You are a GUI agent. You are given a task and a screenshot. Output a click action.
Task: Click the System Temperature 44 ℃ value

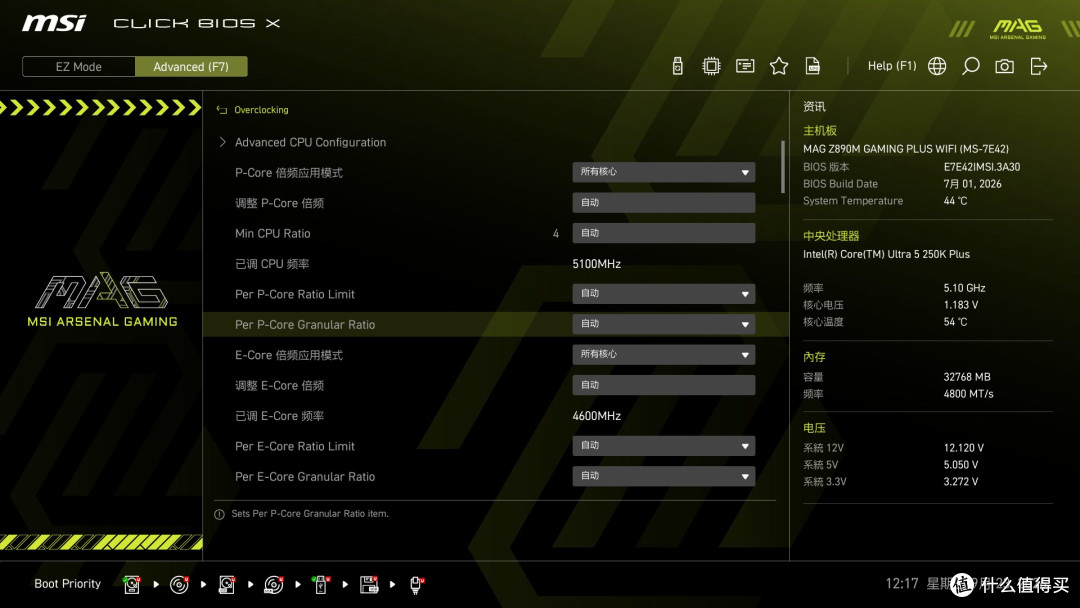pyautogui.click(x=955, y=201)
